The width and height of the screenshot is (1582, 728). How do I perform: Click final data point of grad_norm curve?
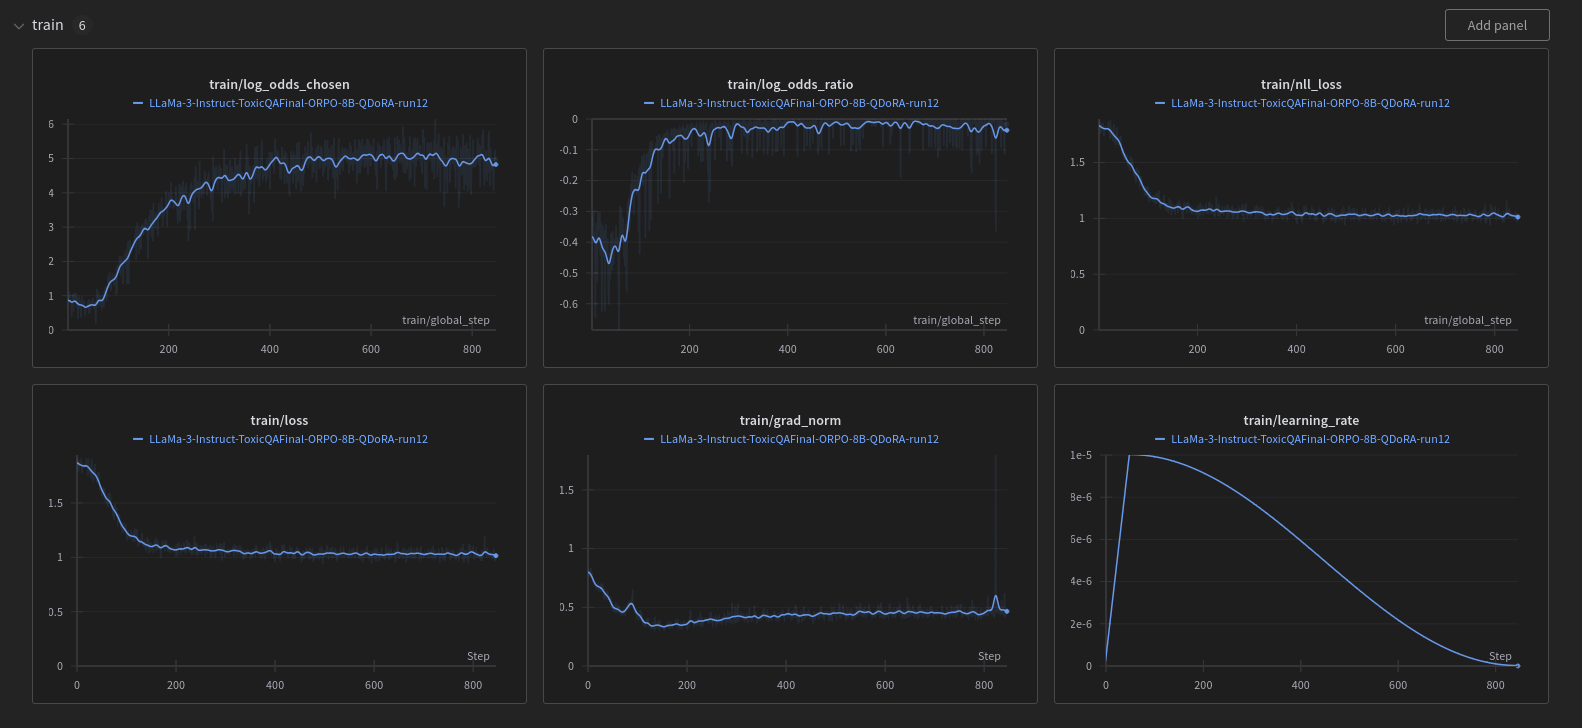[x=1007, y=611]
